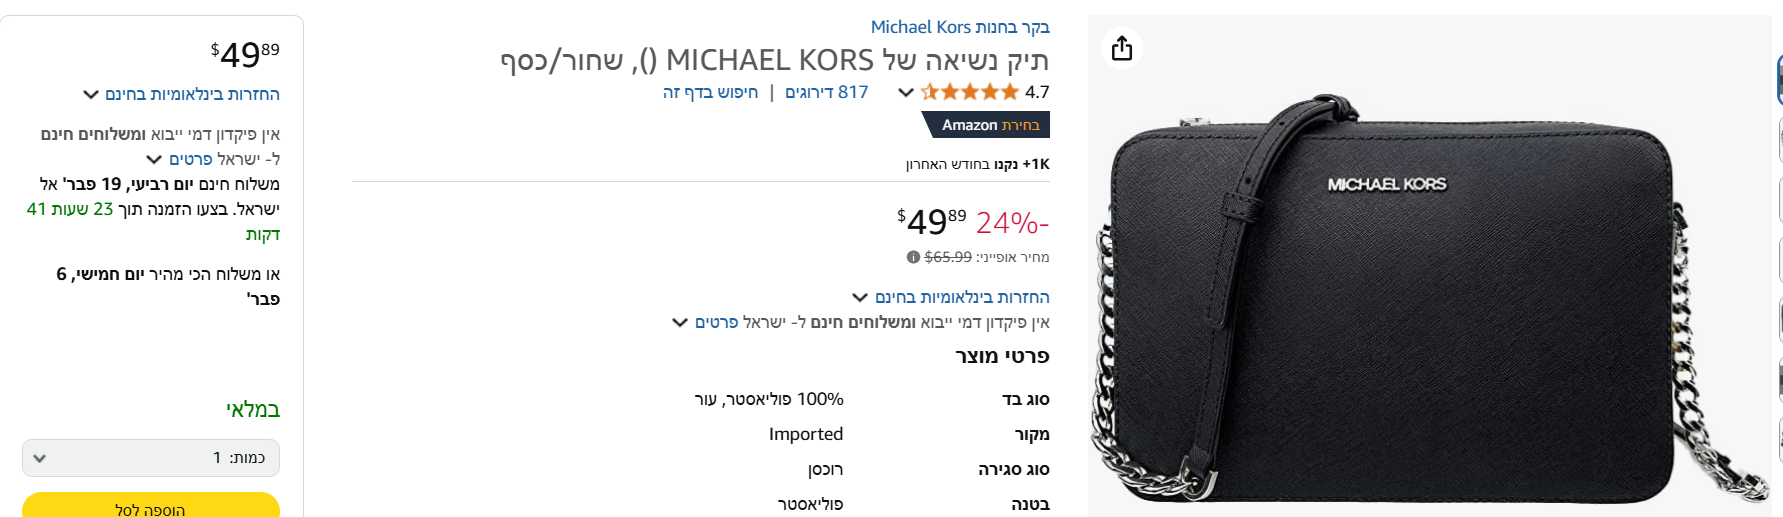Visit the Michael Kors store link
This screenshot has height=517, width=1783.
(960, 27)
